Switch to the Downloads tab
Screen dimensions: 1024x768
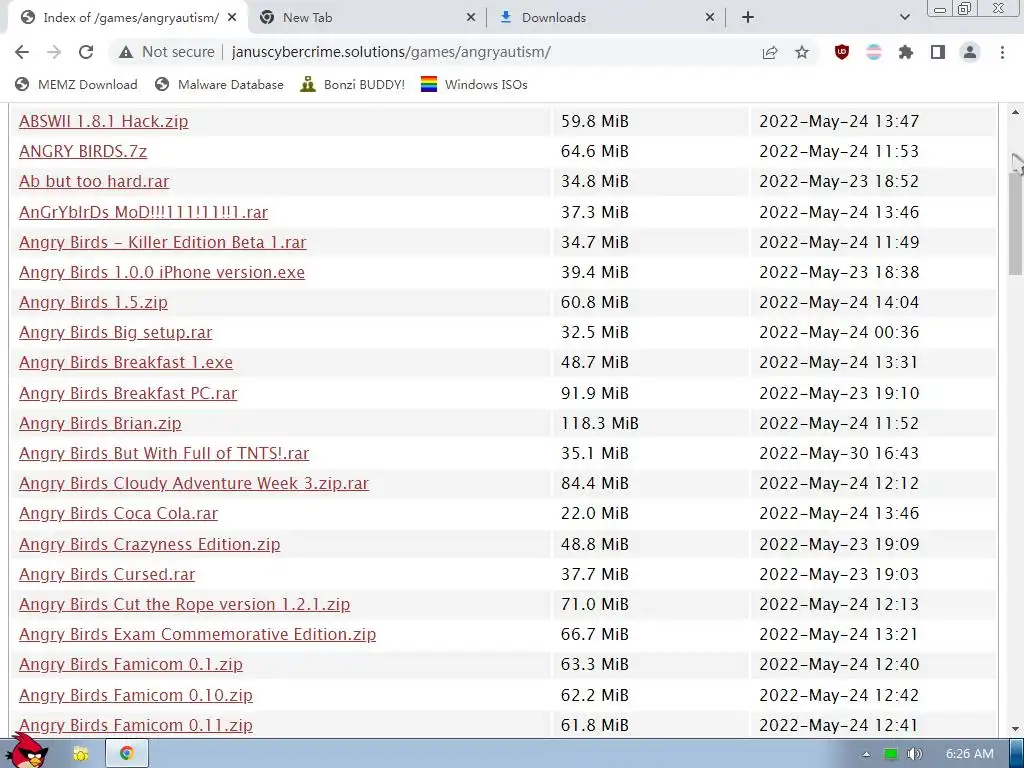point(606,18)
